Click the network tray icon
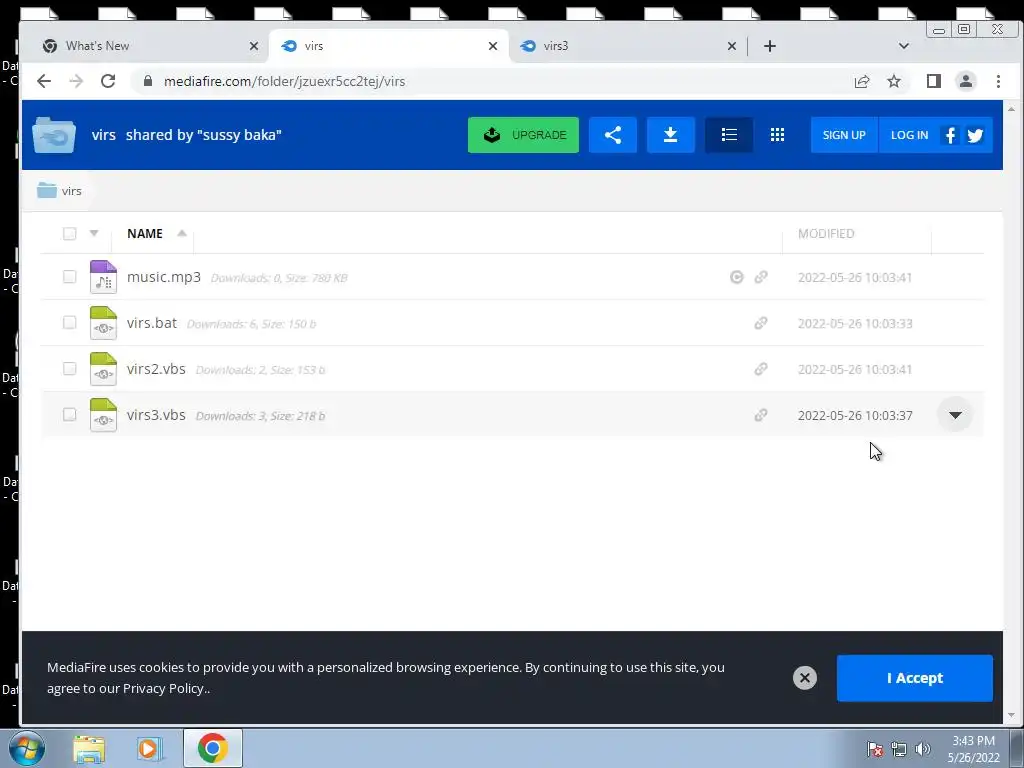Screen dimensions: 1024x768 pyautogui.click(x=899, y=749)
